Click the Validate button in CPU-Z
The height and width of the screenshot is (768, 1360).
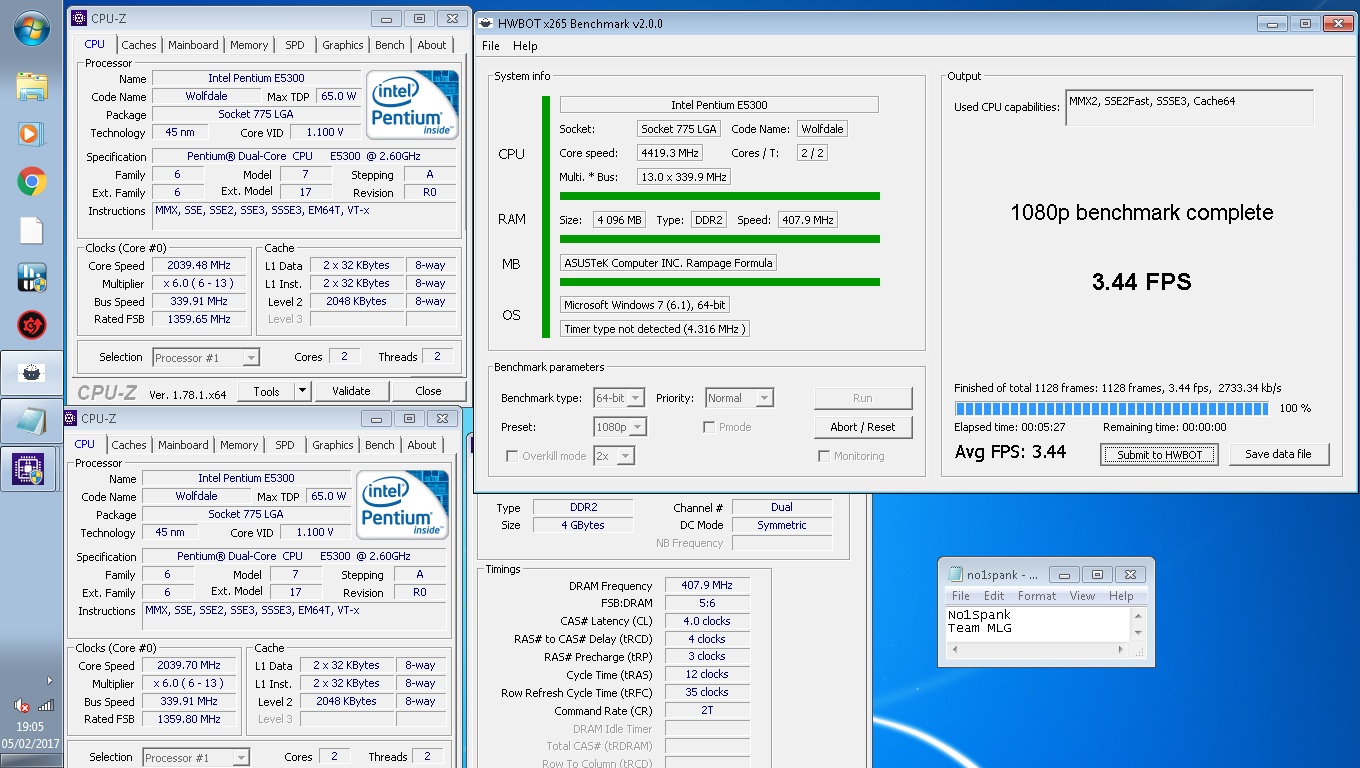tap(351, 391)
